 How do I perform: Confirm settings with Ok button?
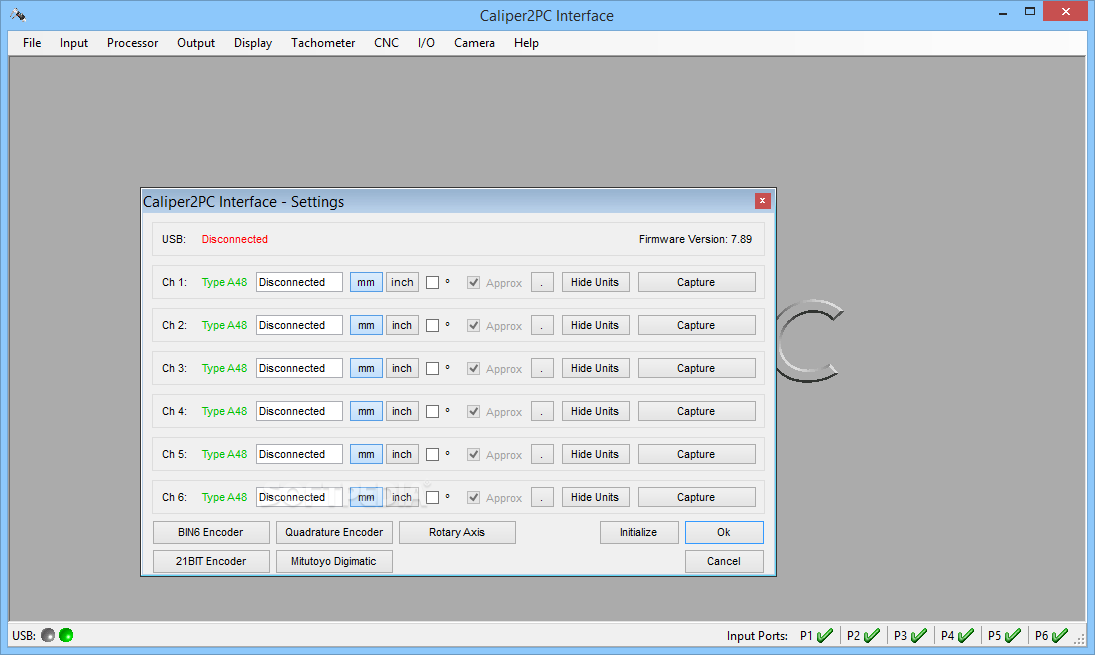723,532
